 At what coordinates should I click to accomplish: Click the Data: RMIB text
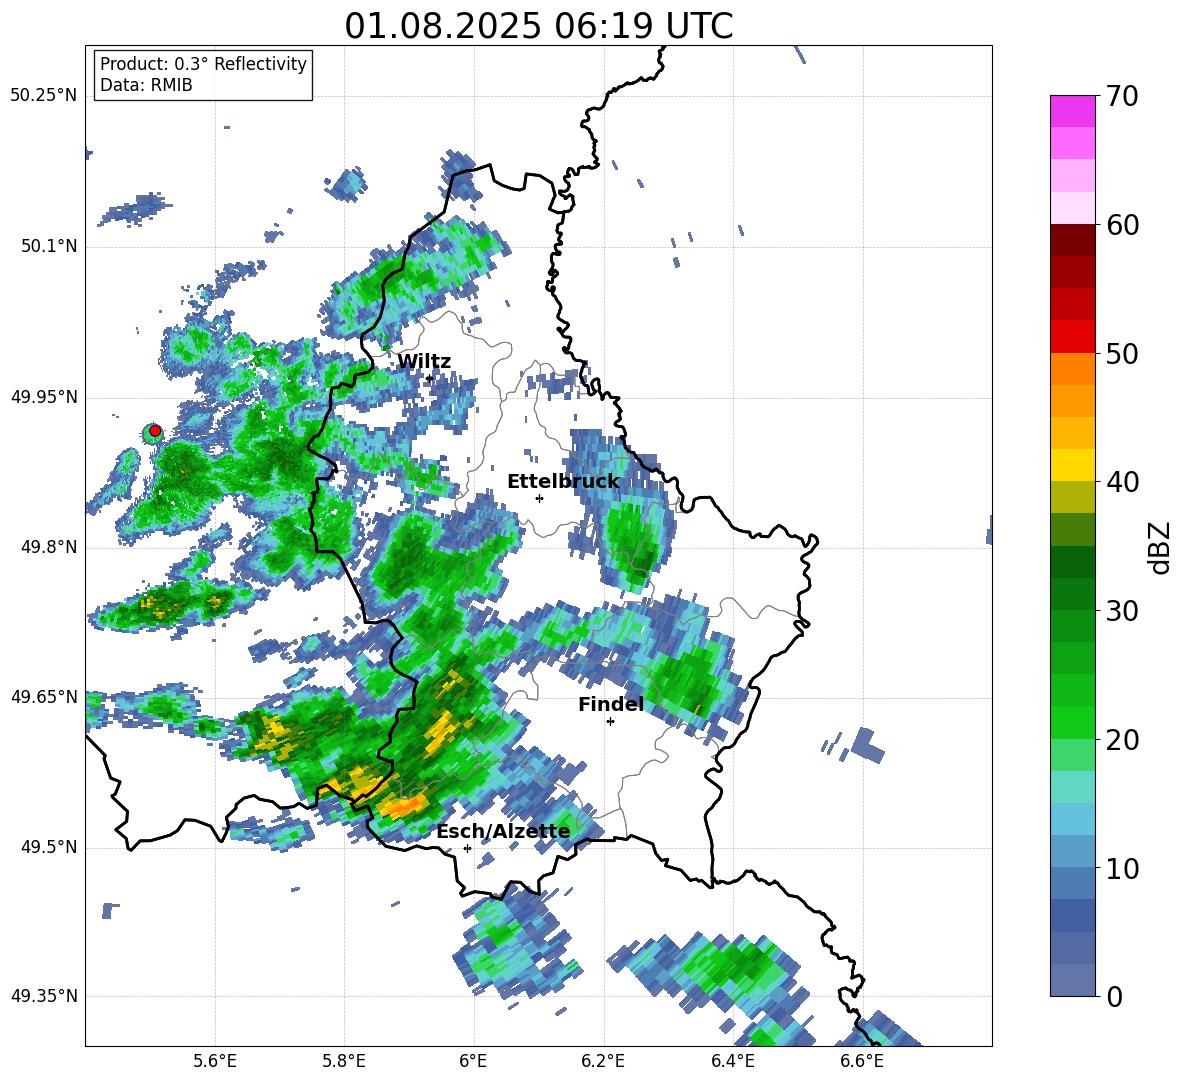point(146,85)
